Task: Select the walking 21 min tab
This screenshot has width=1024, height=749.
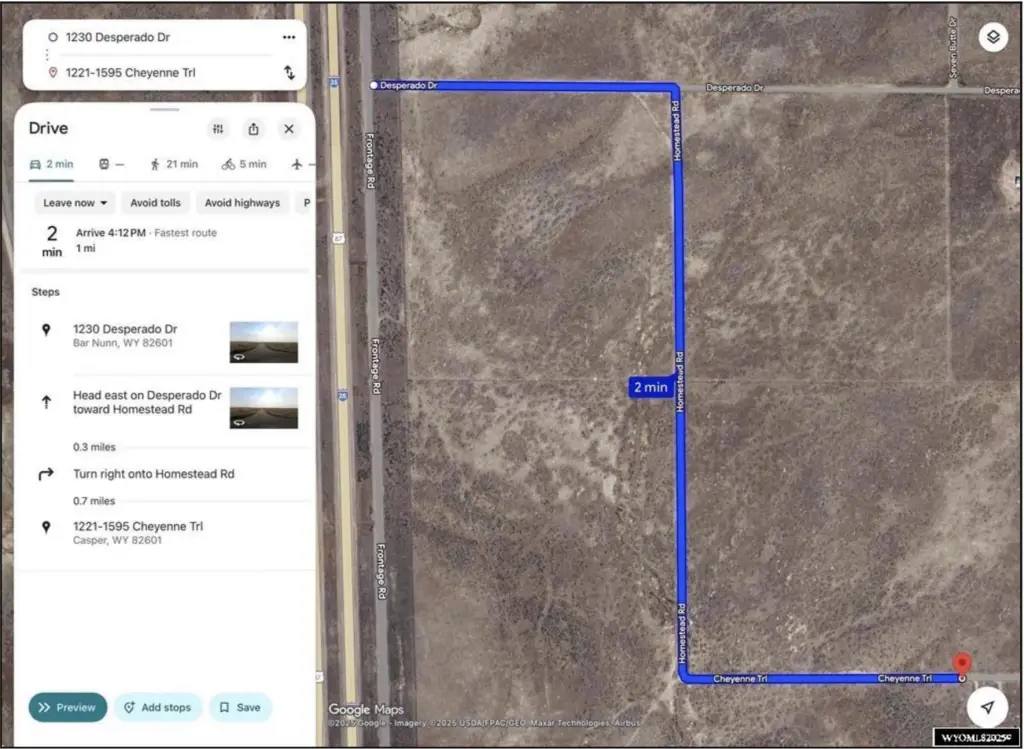Action: [x=174, y=164]
